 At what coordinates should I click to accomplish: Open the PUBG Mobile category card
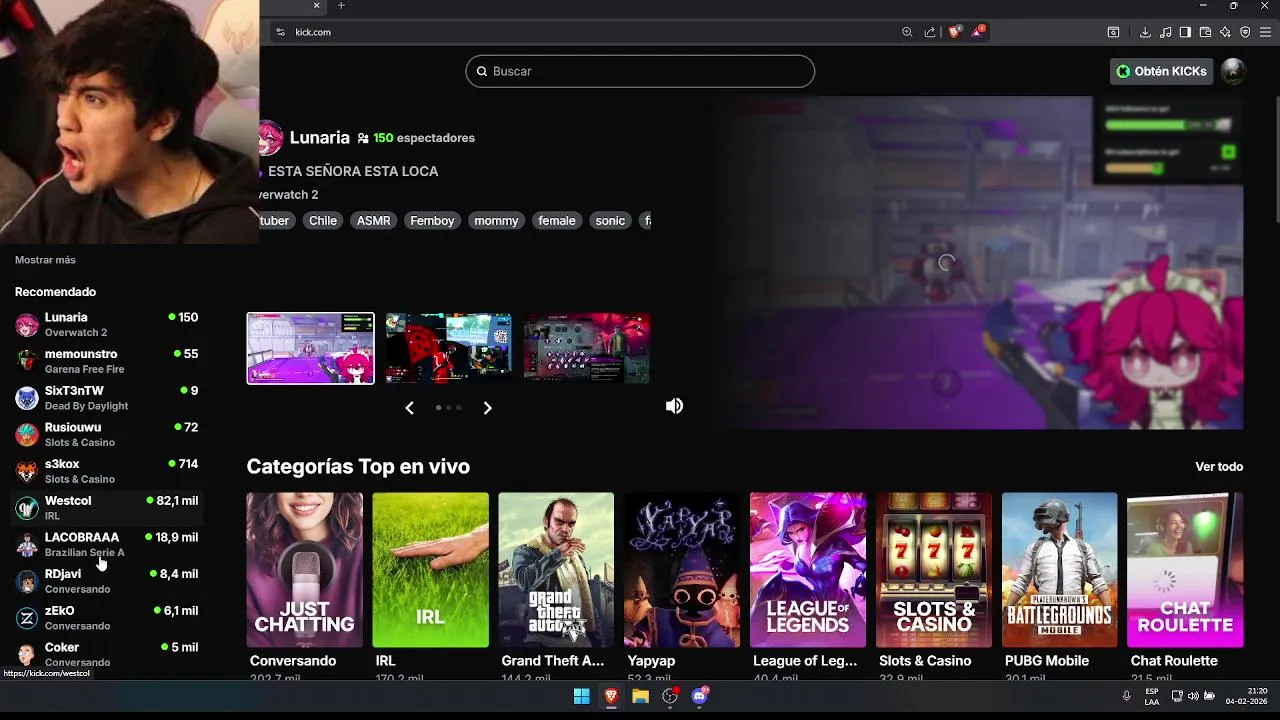pyautogui.click(x=1060, y=570)
